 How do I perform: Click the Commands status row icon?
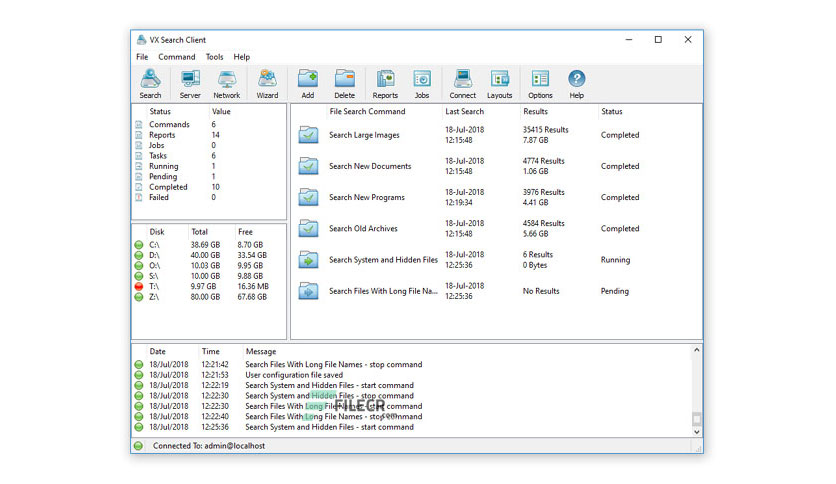[139, 124]
